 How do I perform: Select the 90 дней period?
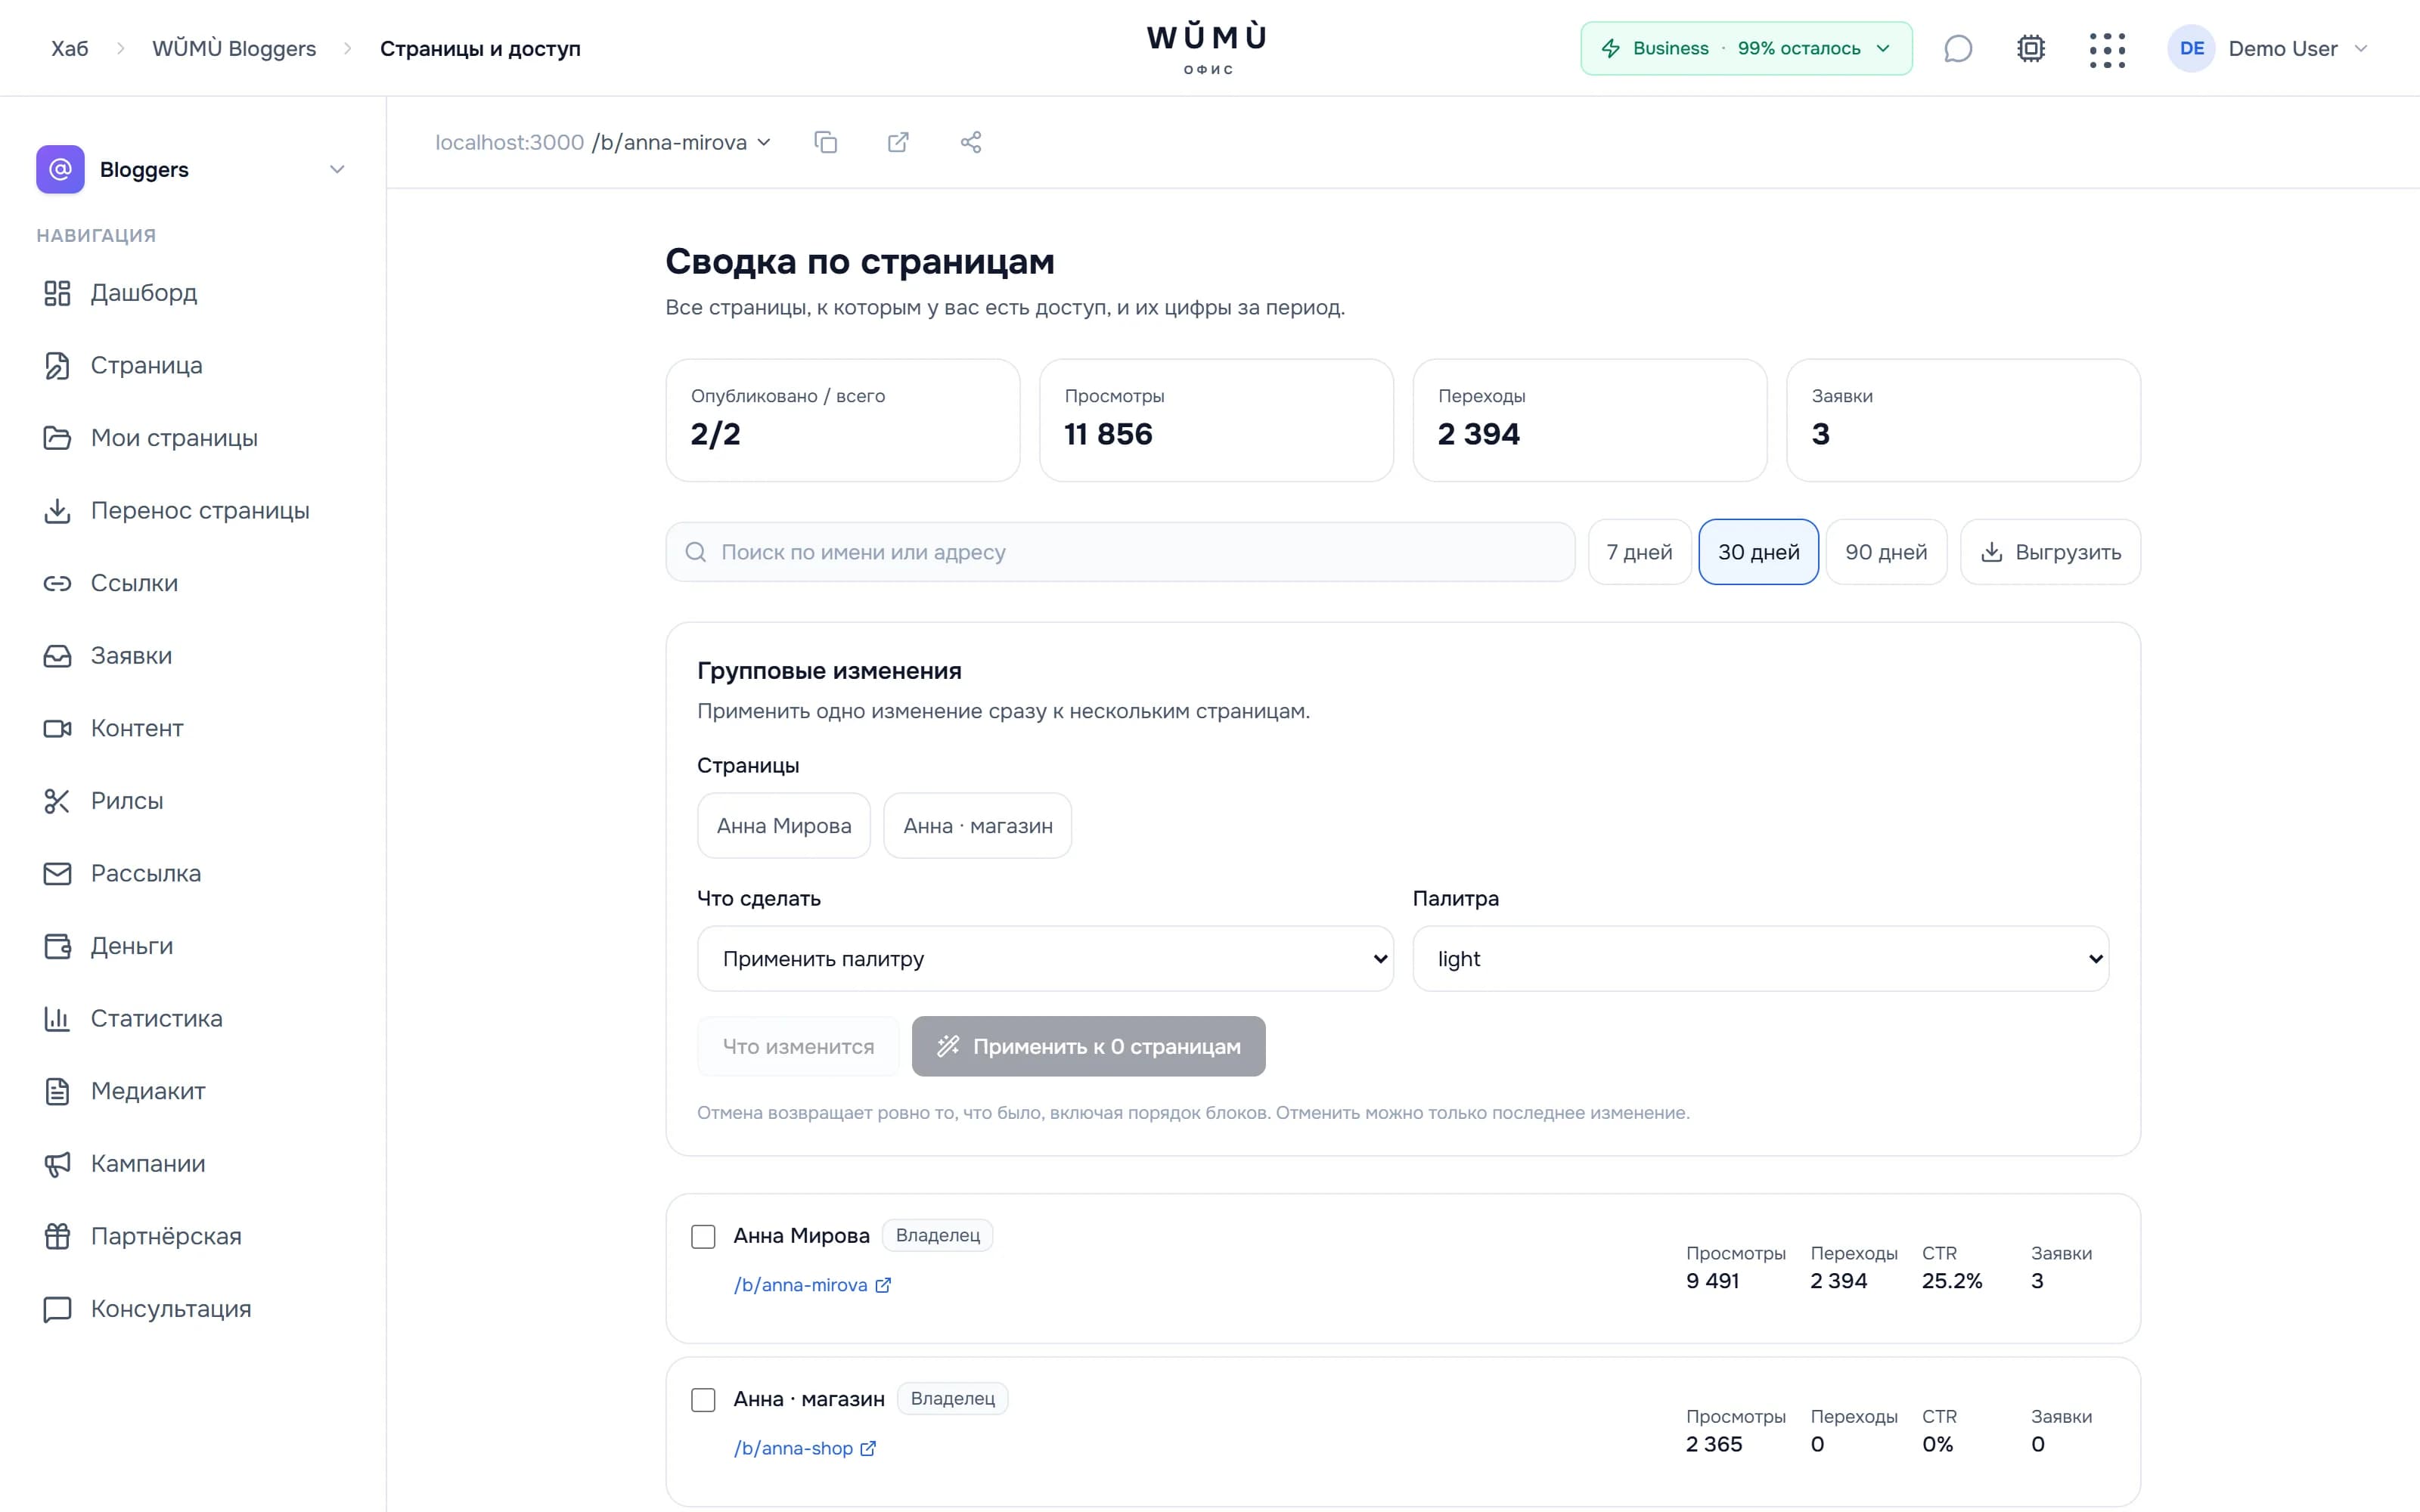(x=1886, y=552)
